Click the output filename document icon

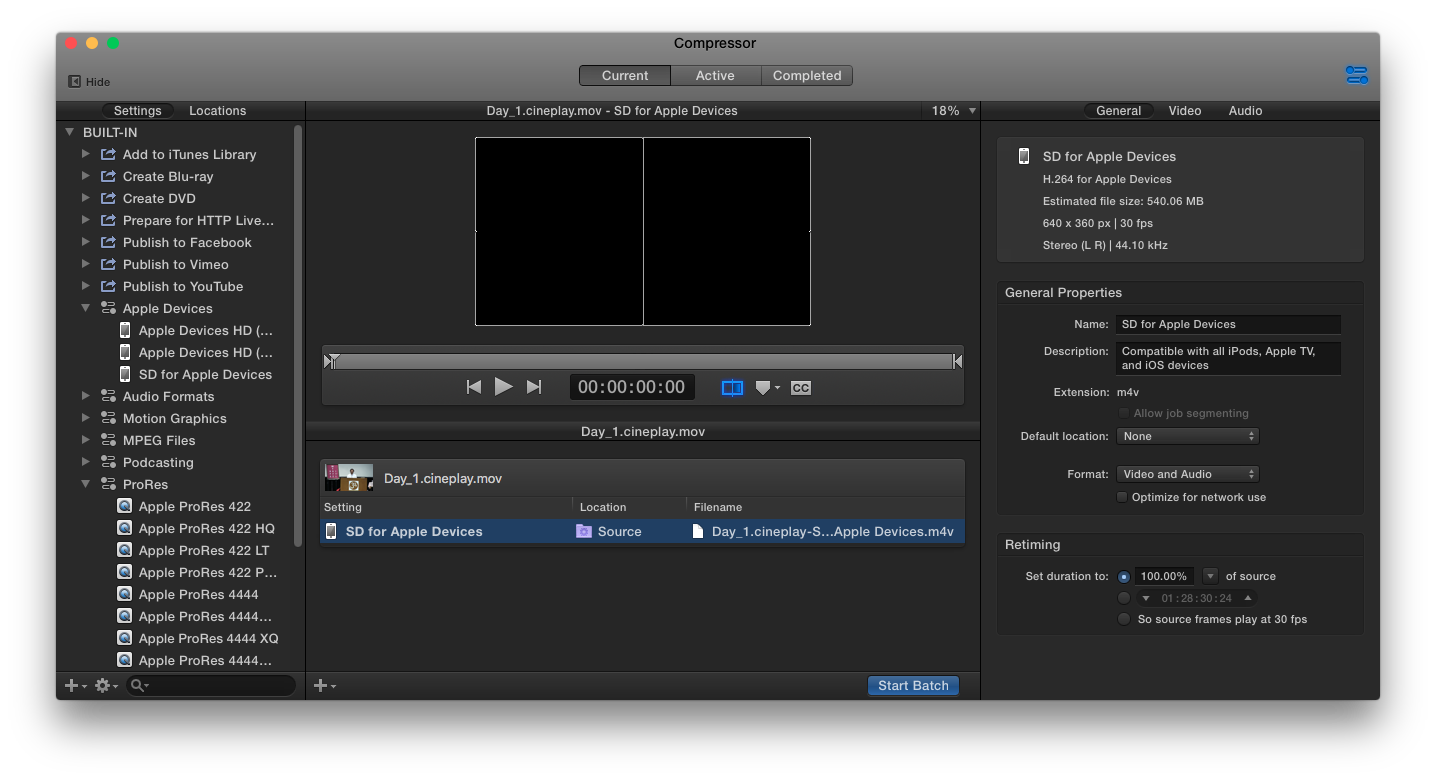pos(698,531)
